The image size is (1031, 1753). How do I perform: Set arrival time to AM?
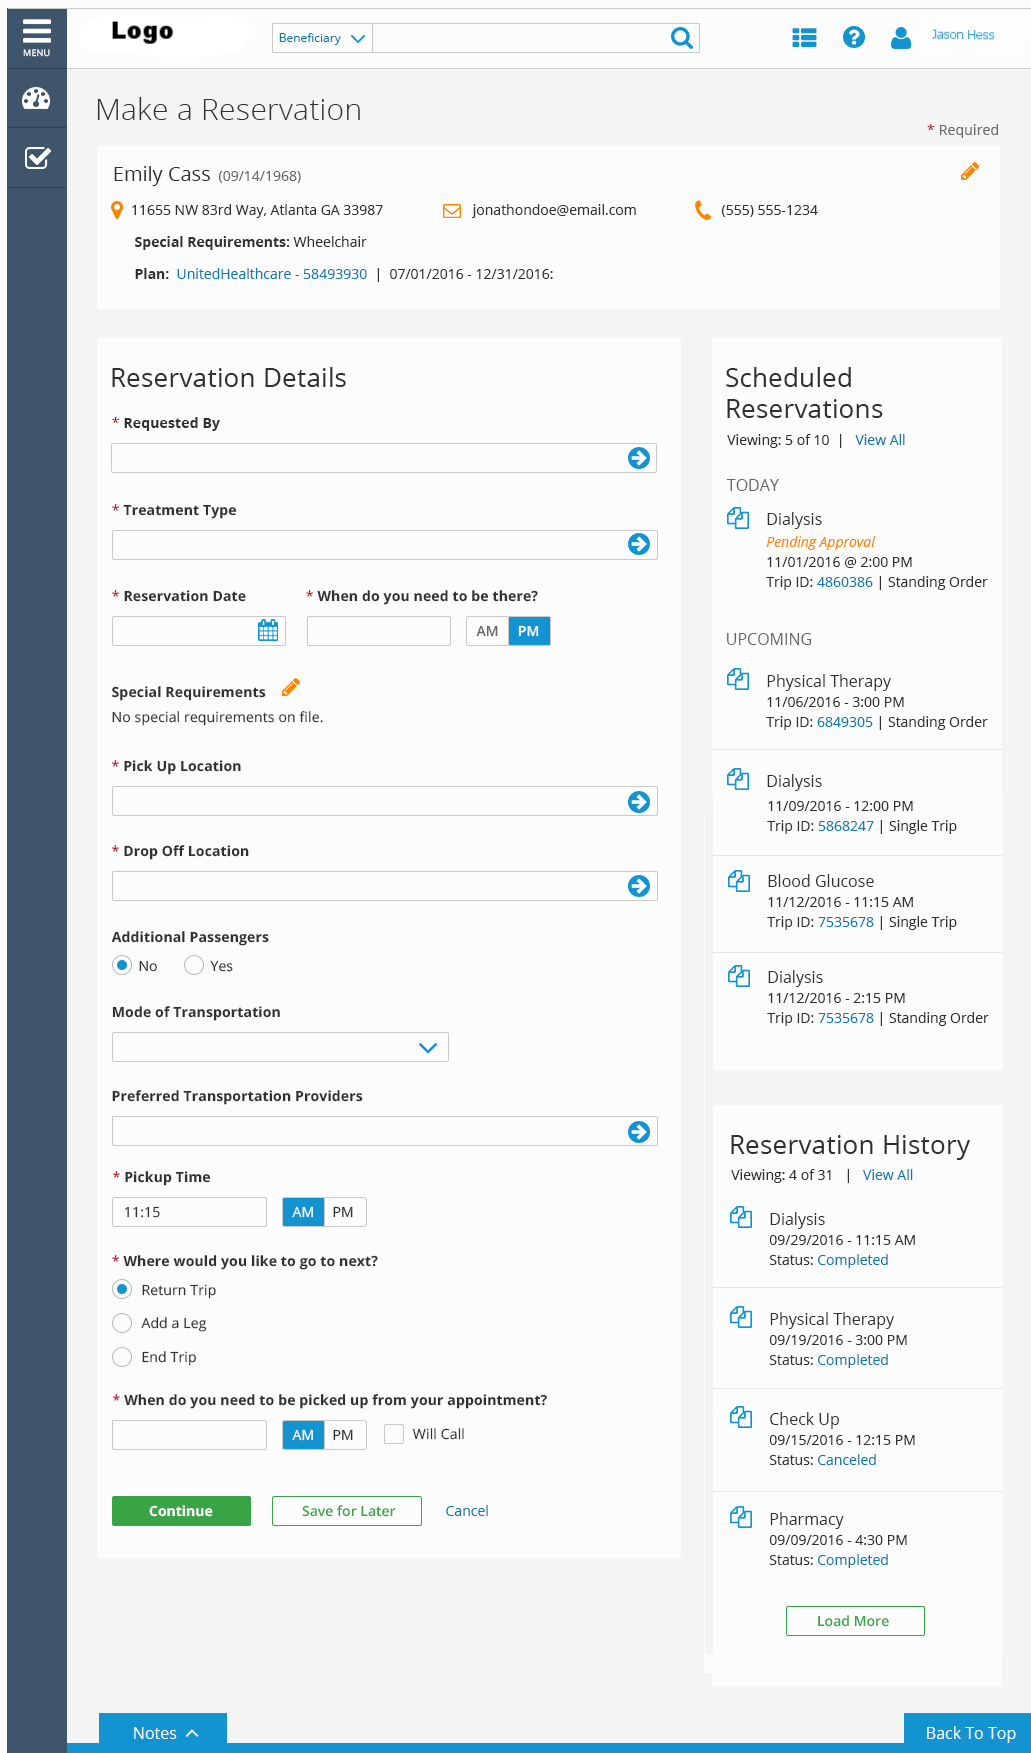pos(487,631)
